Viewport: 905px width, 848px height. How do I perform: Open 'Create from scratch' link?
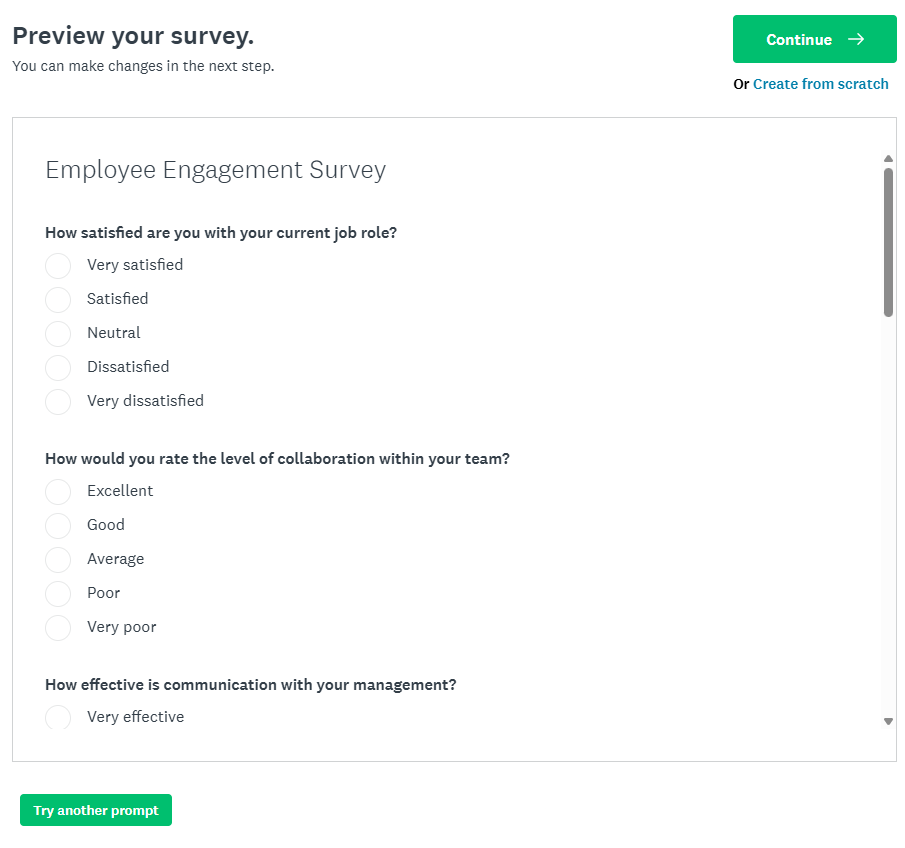click(x=820, y=84)
